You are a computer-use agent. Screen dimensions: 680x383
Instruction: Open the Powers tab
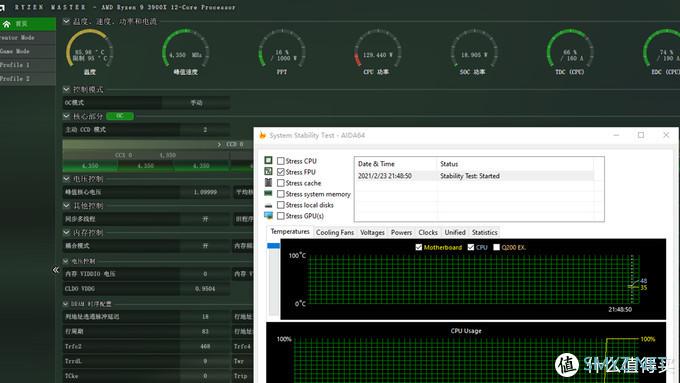pos(401,232)
